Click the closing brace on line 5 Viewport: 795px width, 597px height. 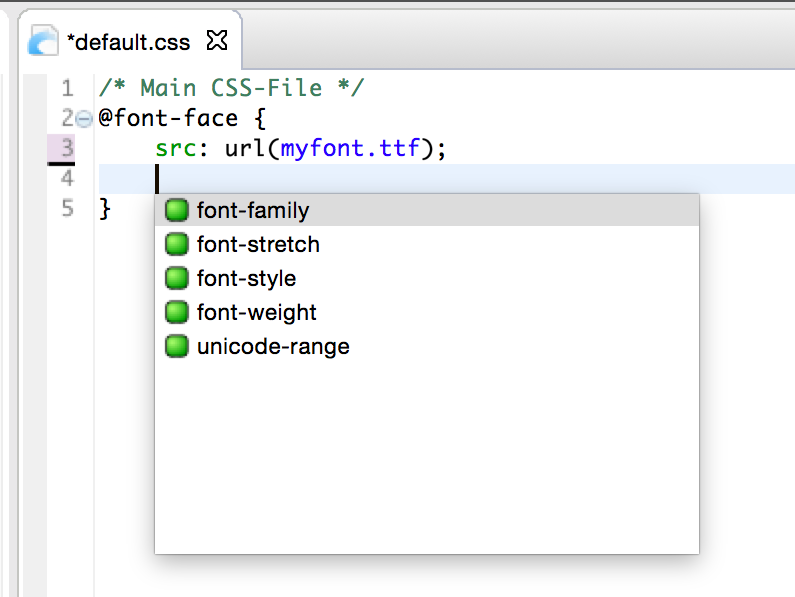104,208
